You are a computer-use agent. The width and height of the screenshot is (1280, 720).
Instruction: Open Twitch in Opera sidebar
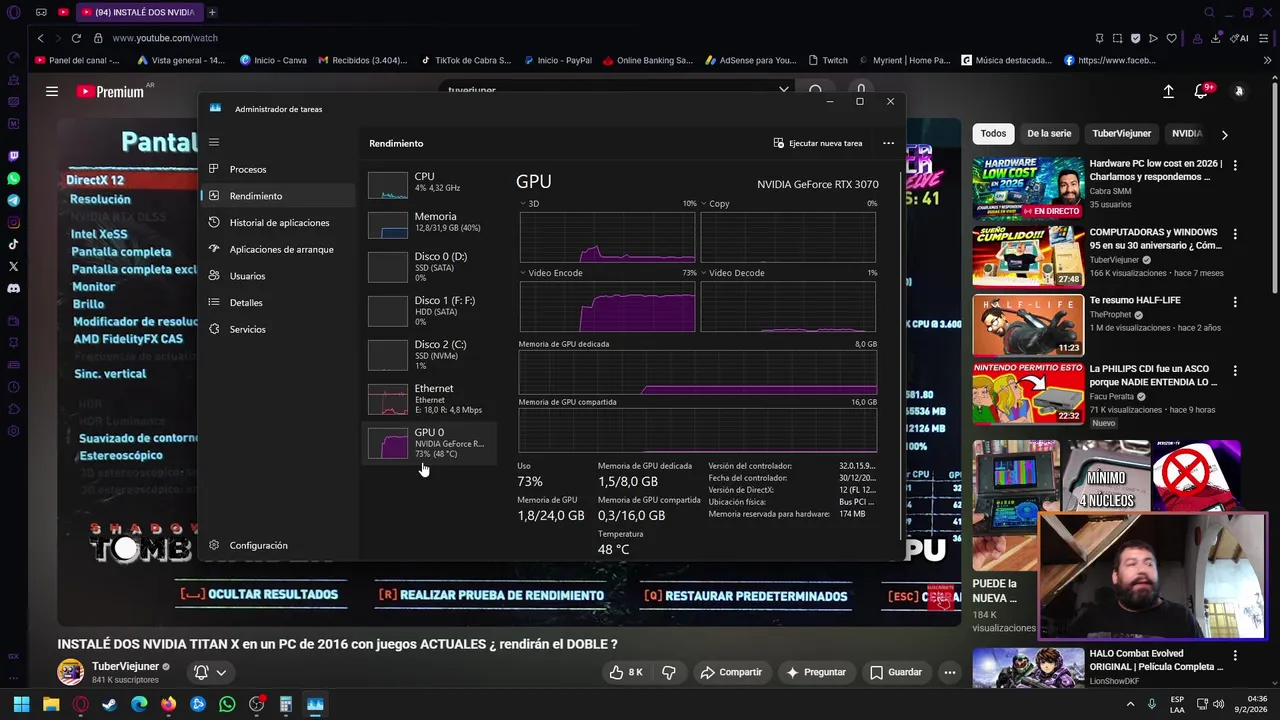[13, 156]
